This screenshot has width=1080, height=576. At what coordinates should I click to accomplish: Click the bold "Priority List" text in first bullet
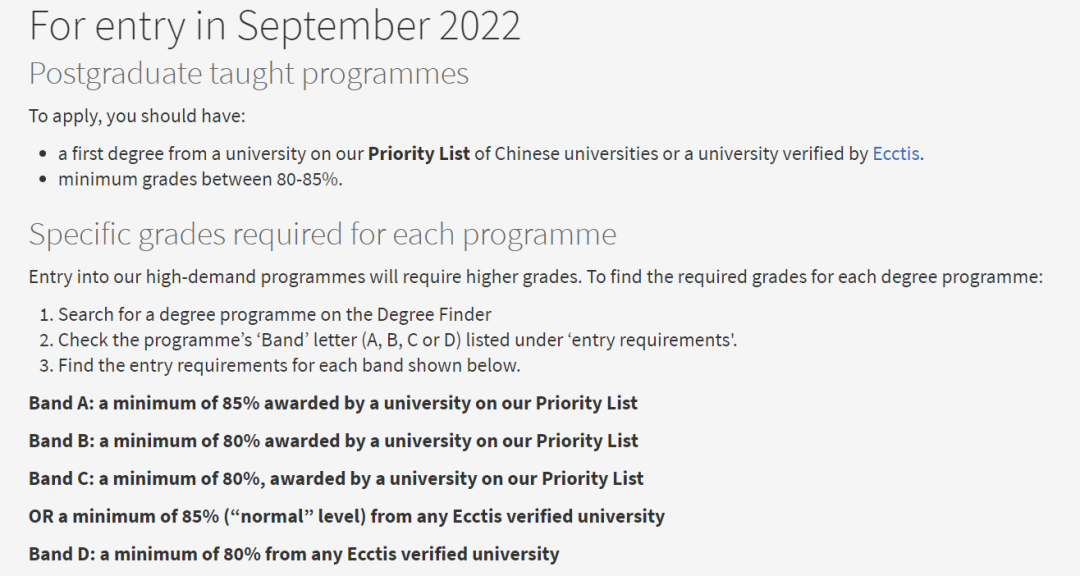tap(418, 154)
